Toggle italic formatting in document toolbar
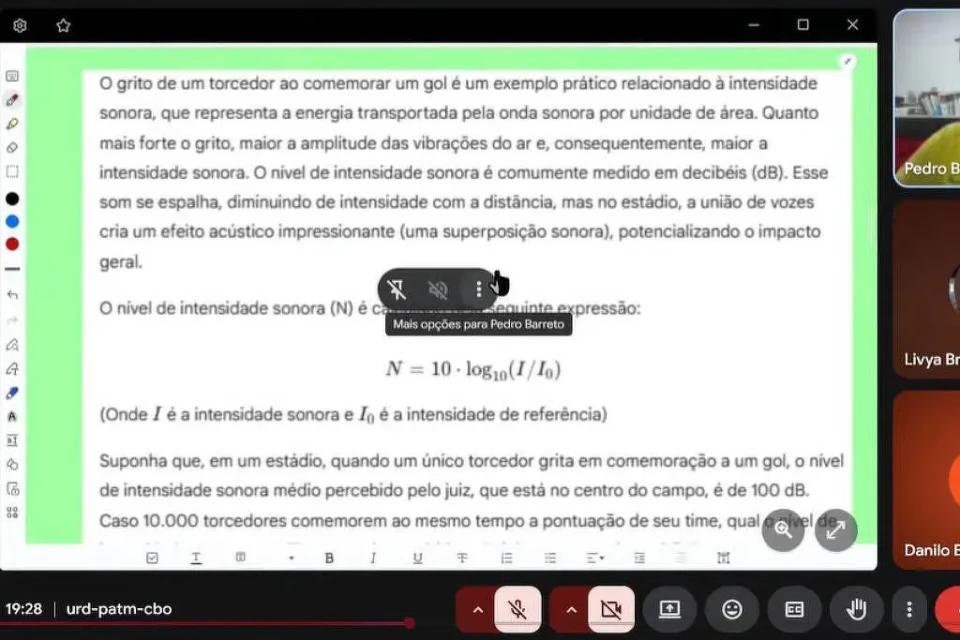 [x=373, y=558]
